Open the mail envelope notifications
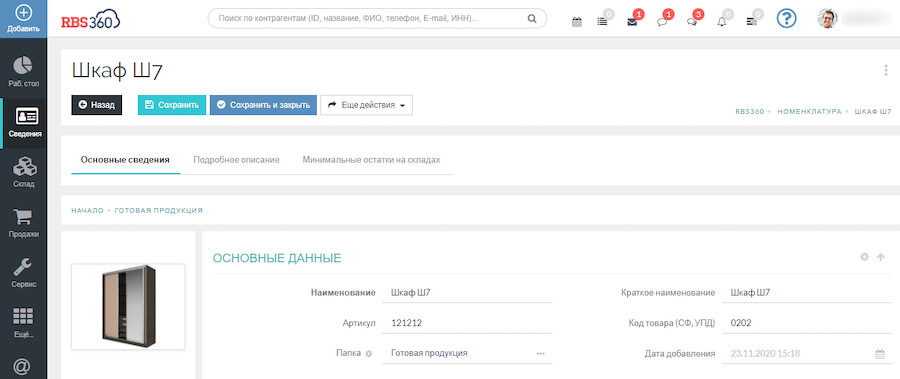 click(632, 22)
